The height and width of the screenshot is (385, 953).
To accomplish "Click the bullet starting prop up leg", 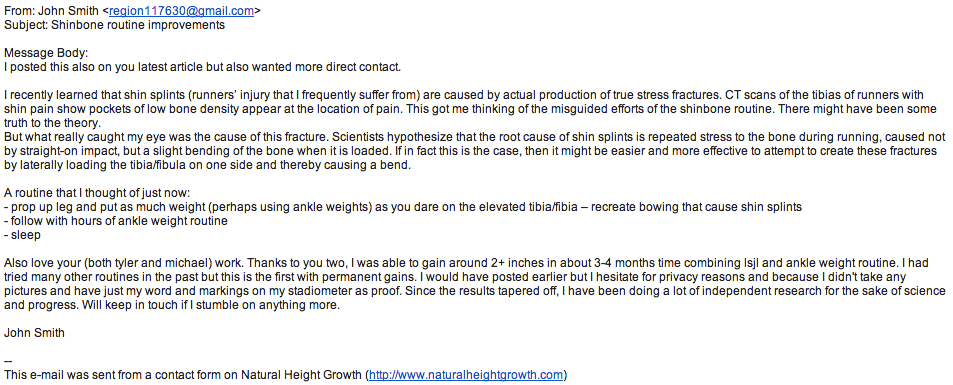I will pos(403,207).
